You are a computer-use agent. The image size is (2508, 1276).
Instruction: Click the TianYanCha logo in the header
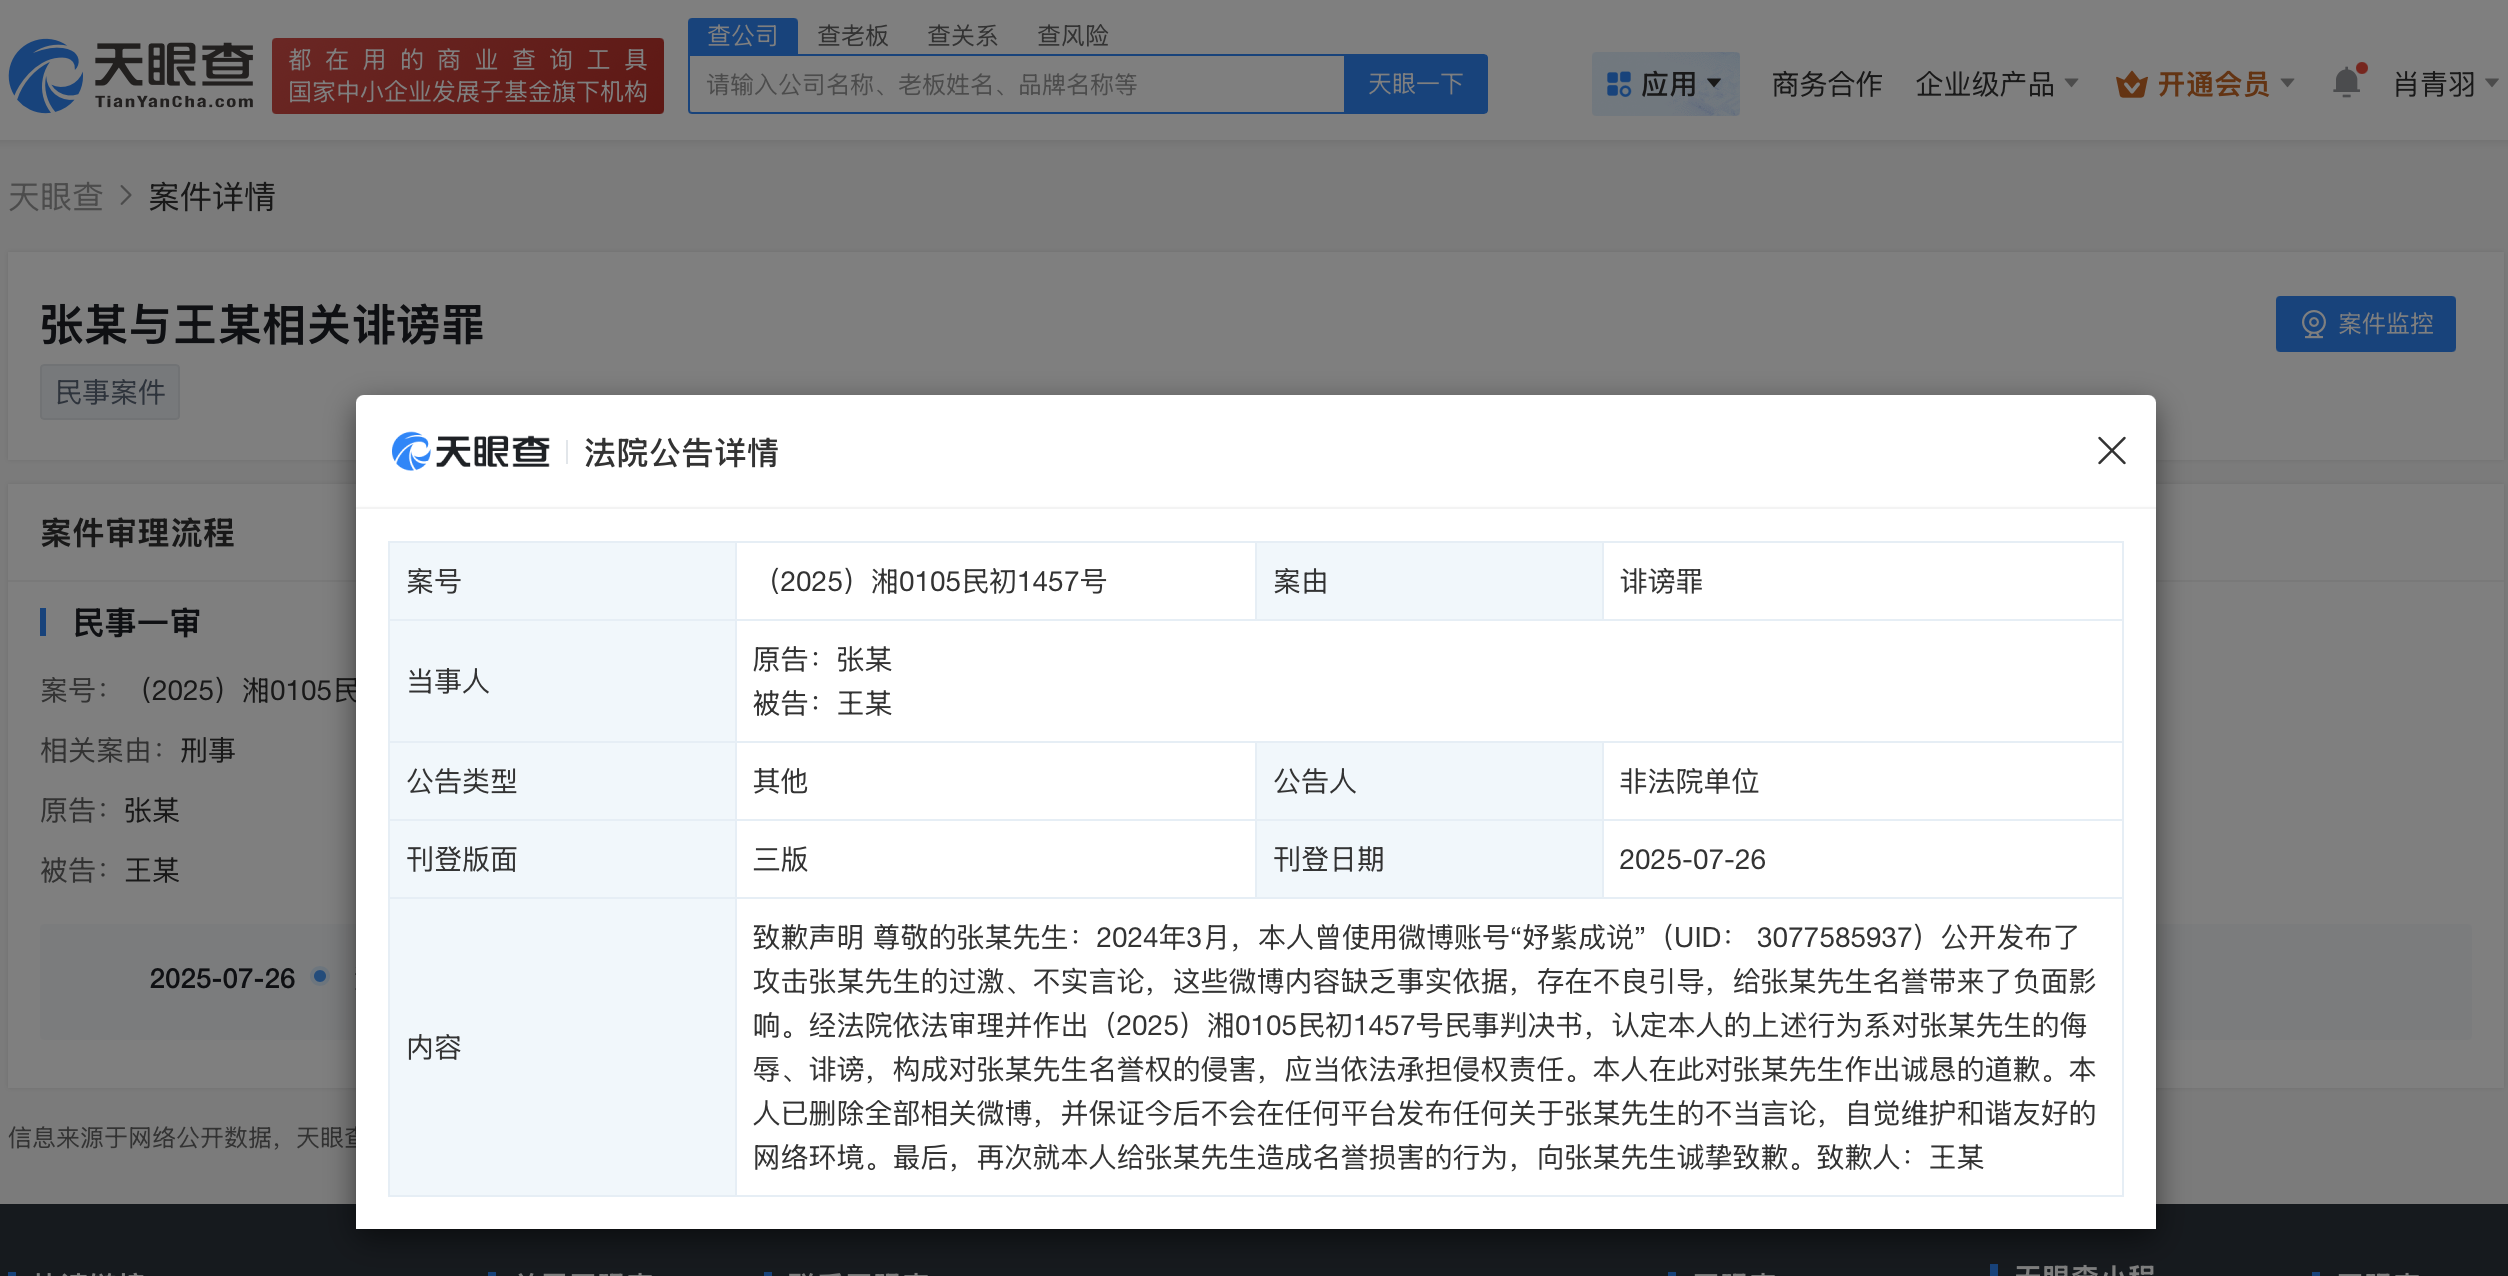(132, 75)
